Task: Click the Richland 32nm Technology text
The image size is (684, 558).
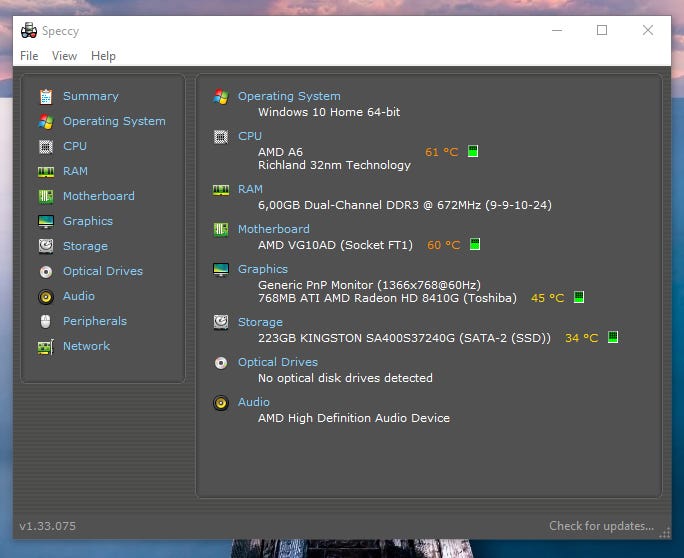Action: point(335,165)
